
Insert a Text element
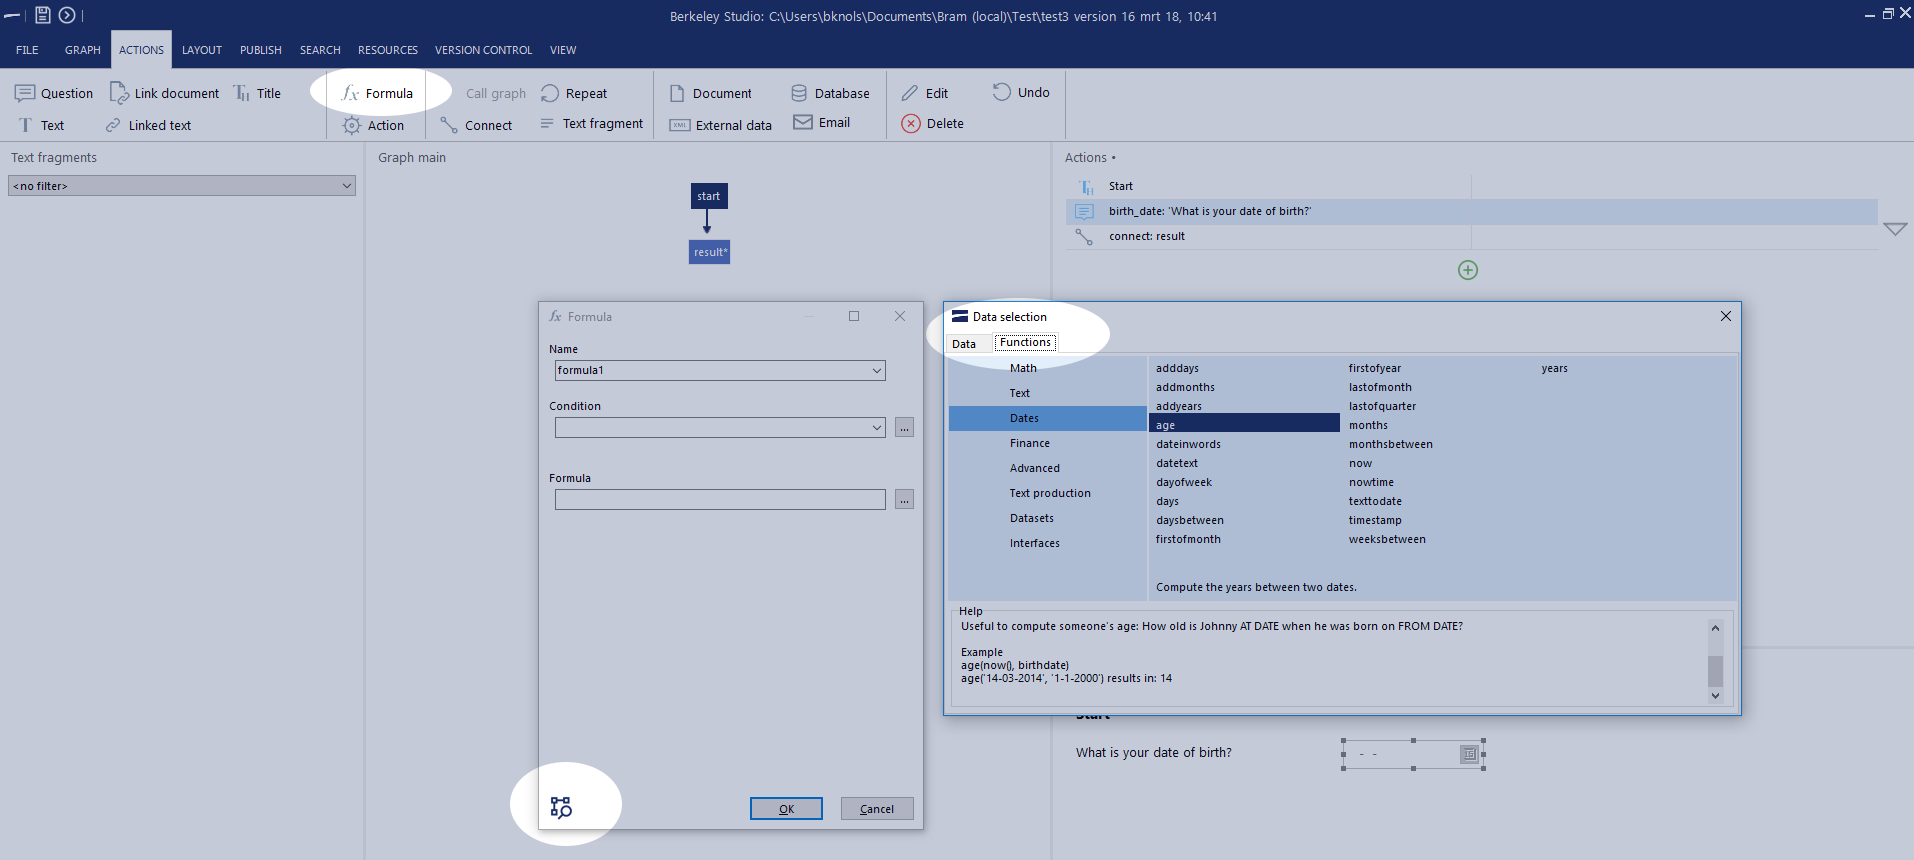41,125
